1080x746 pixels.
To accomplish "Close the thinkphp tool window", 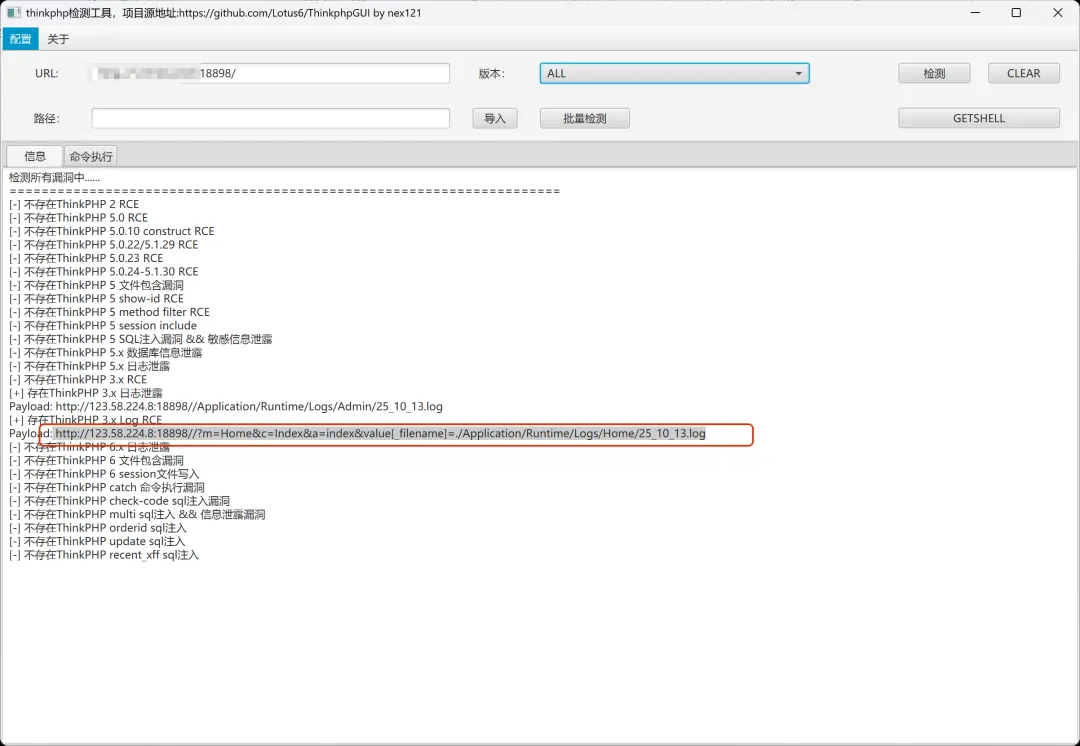I will pyautogui.click(x=1058, y=12).
